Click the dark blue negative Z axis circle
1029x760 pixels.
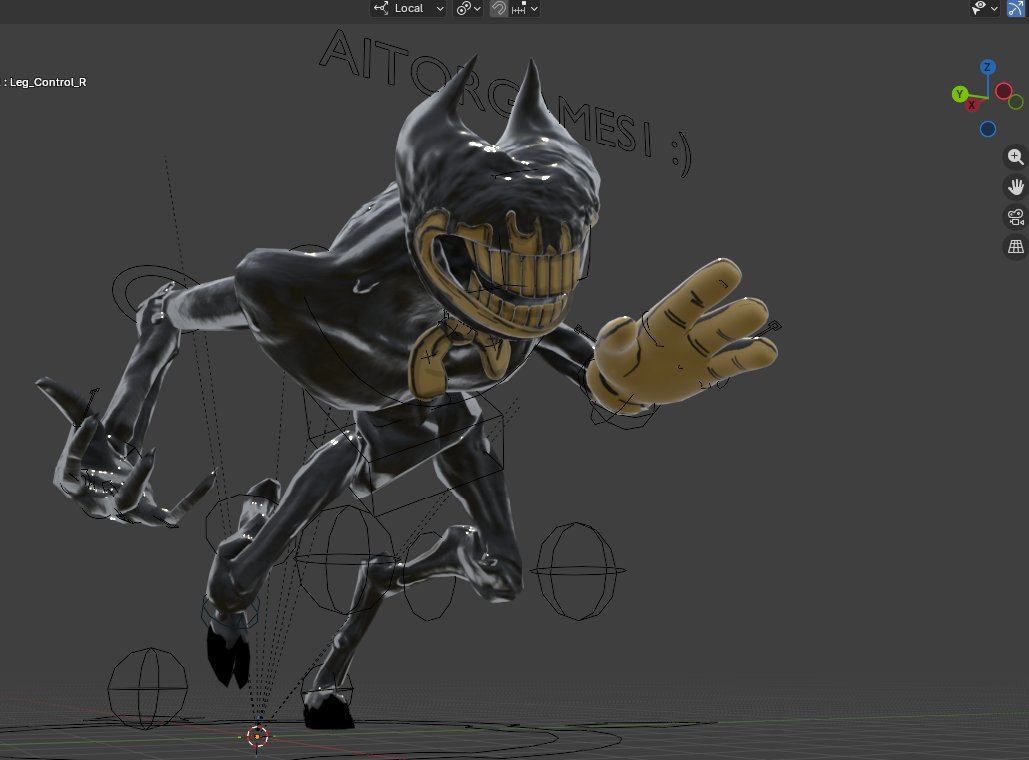pyautogui.click(x=988, y=129)
